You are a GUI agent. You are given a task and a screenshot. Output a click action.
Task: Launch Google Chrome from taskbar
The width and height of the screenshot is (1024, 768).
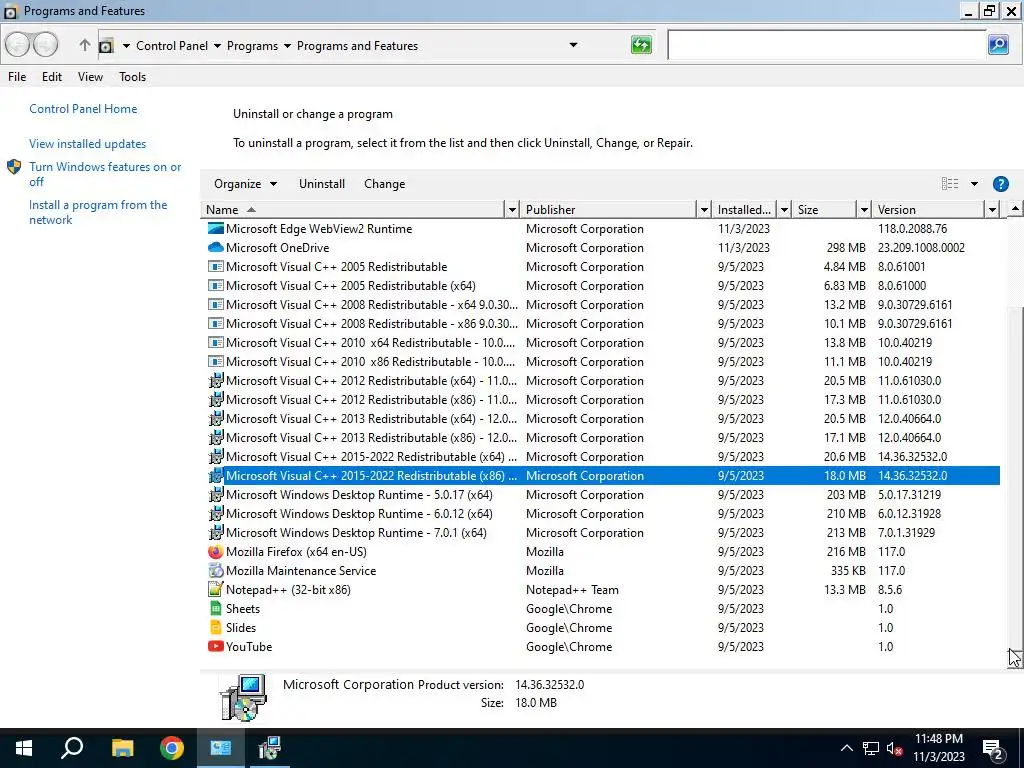[x=172, y=748]
